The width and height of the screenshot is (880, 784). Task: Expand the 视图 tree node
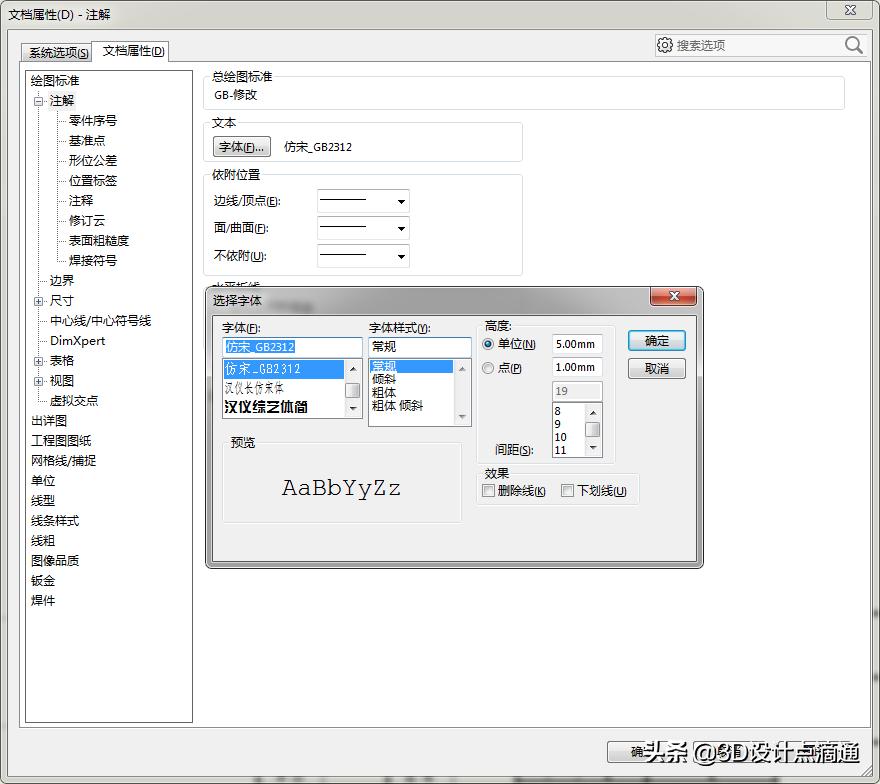coord(37,380)
